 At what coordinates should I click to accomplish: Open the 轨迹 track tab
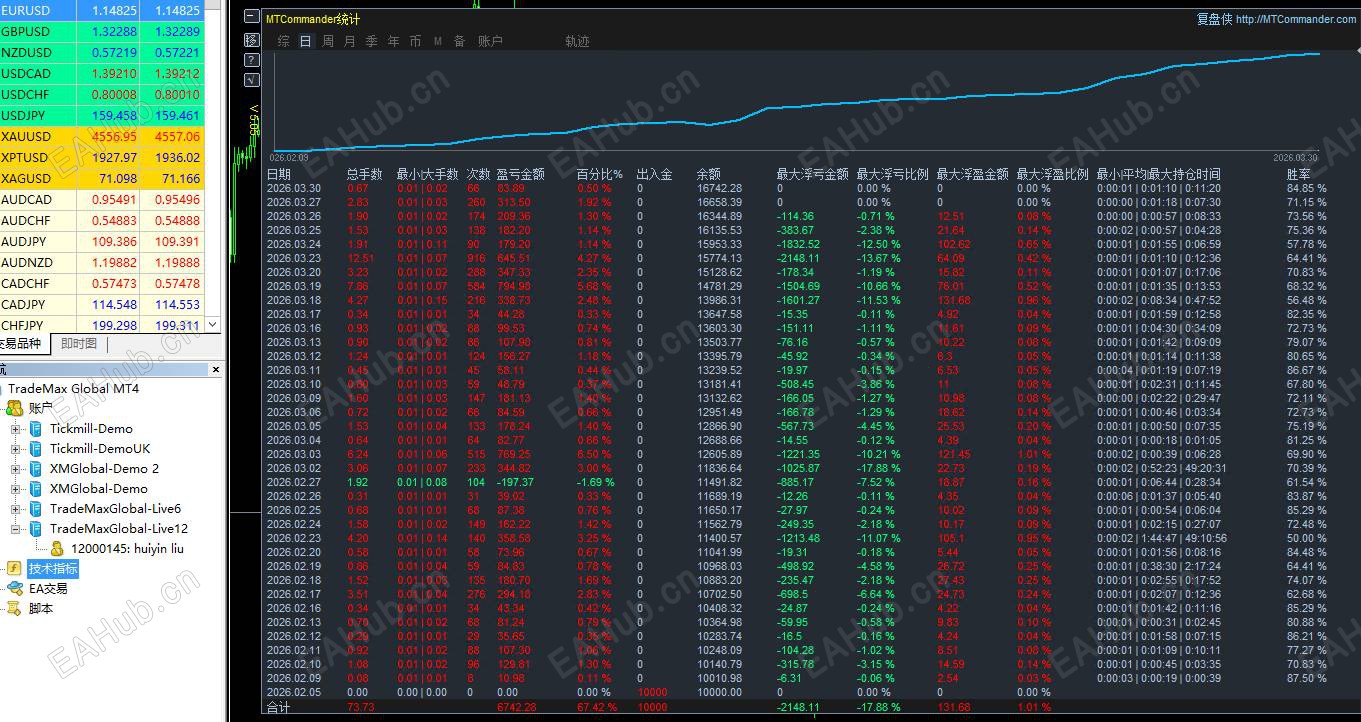(577, 41)
